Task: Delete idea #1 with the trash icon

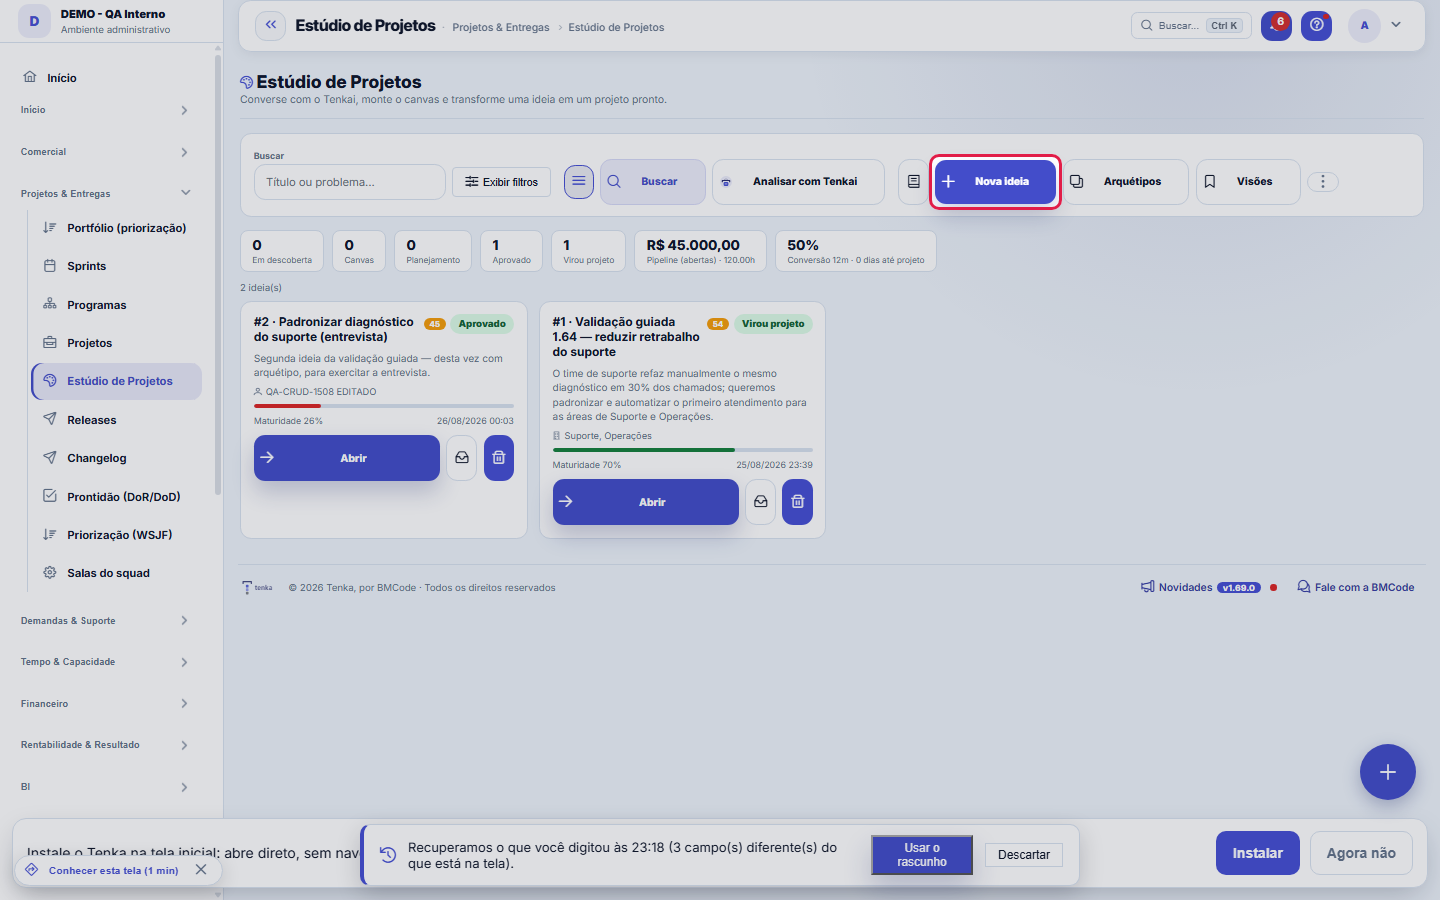Action: tap(798, 502)
